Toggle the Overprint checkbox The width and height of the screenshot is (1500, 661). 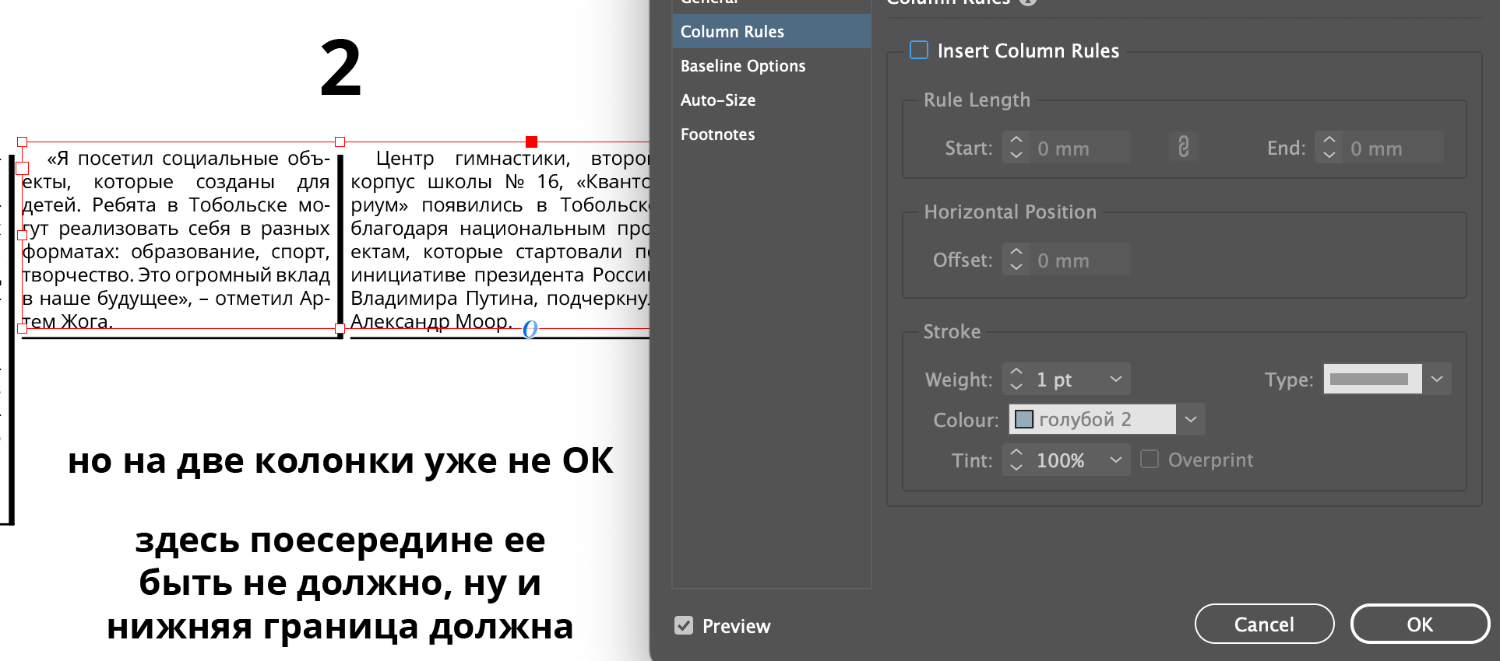point(1150,460)
